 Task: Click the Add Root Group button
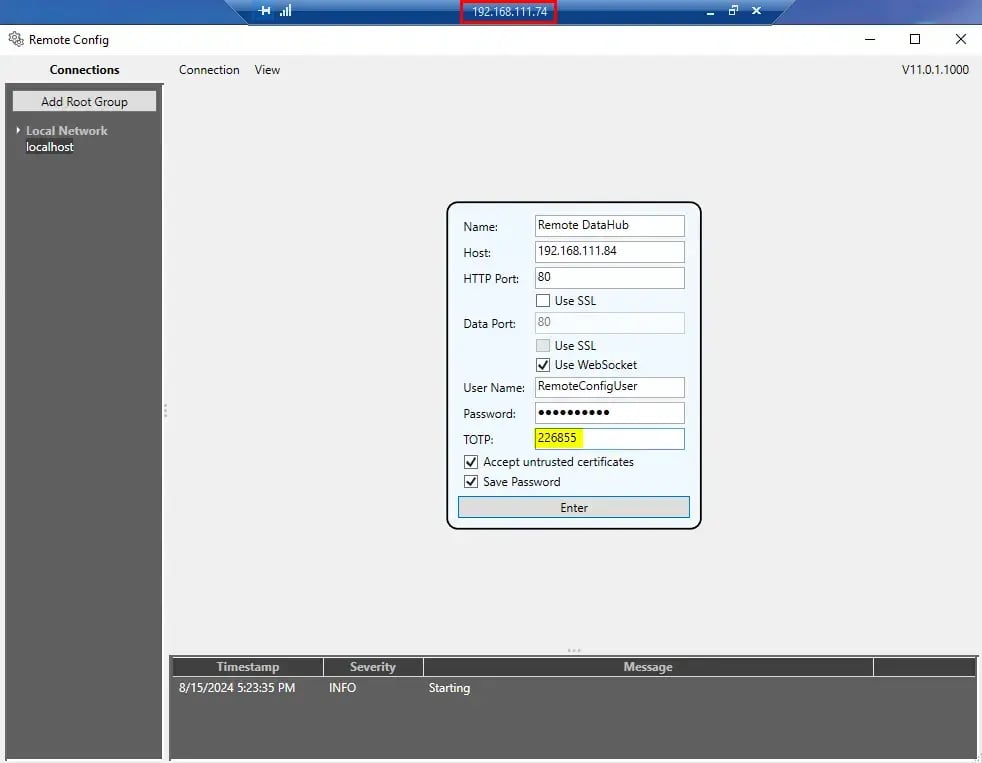click(84, 100)
